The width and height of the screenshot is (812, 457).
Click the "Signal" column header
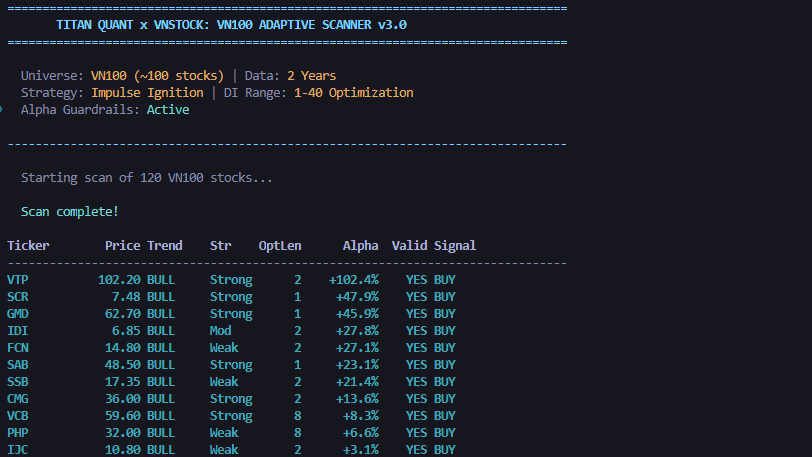coord(455,246)
